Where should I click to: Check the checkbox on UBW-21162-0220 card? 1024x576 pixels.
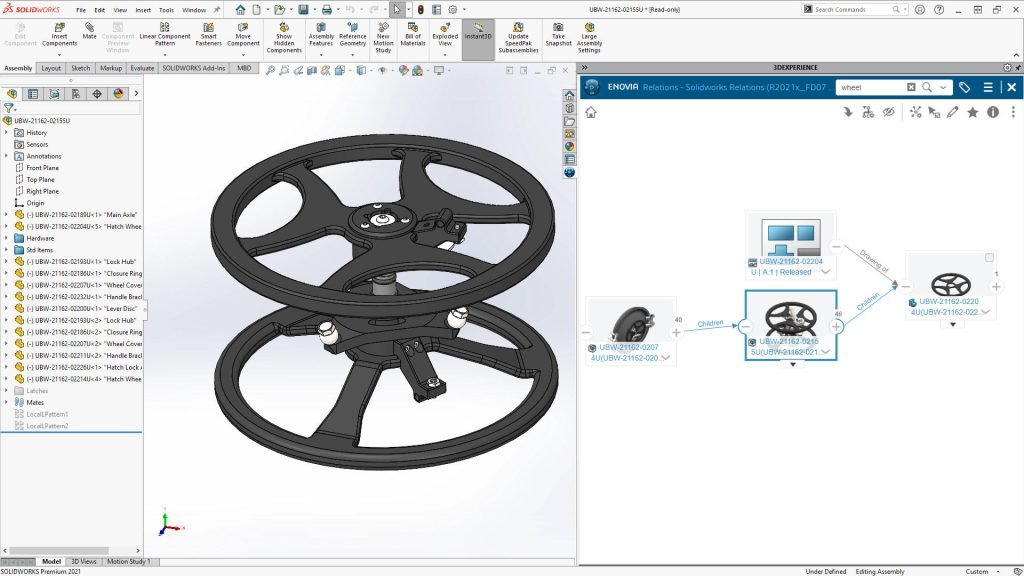click(989, 258)
